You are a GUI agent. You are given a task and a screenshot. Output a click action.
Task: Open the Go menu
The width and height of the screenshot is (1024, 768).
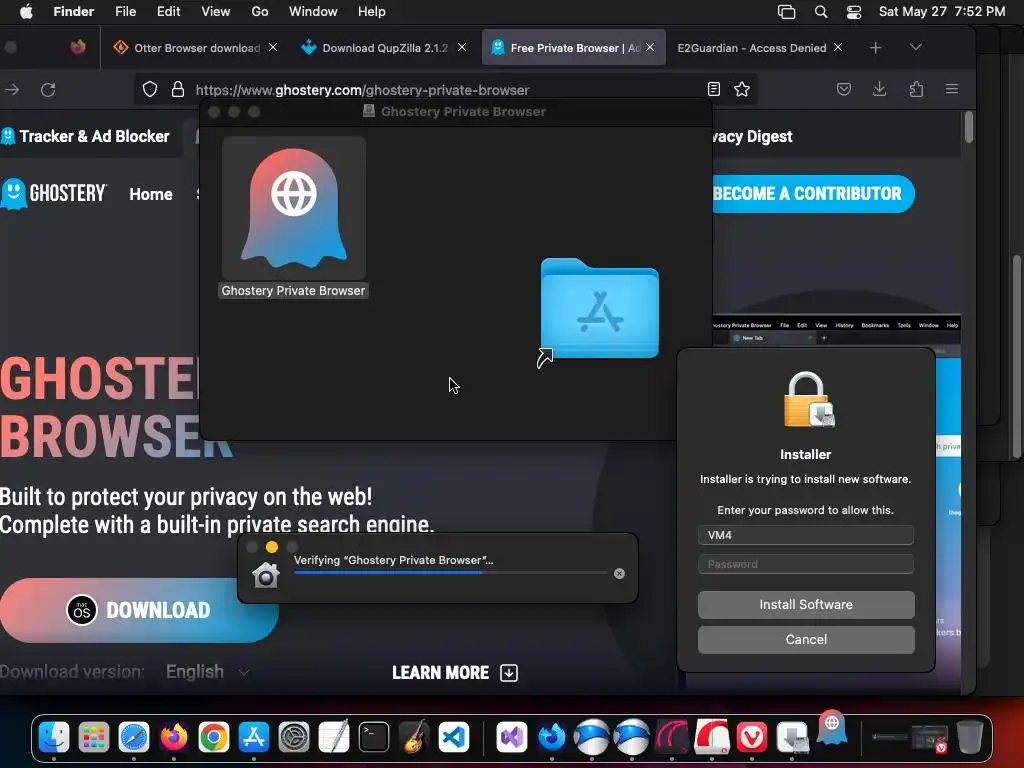click(260, 12)
